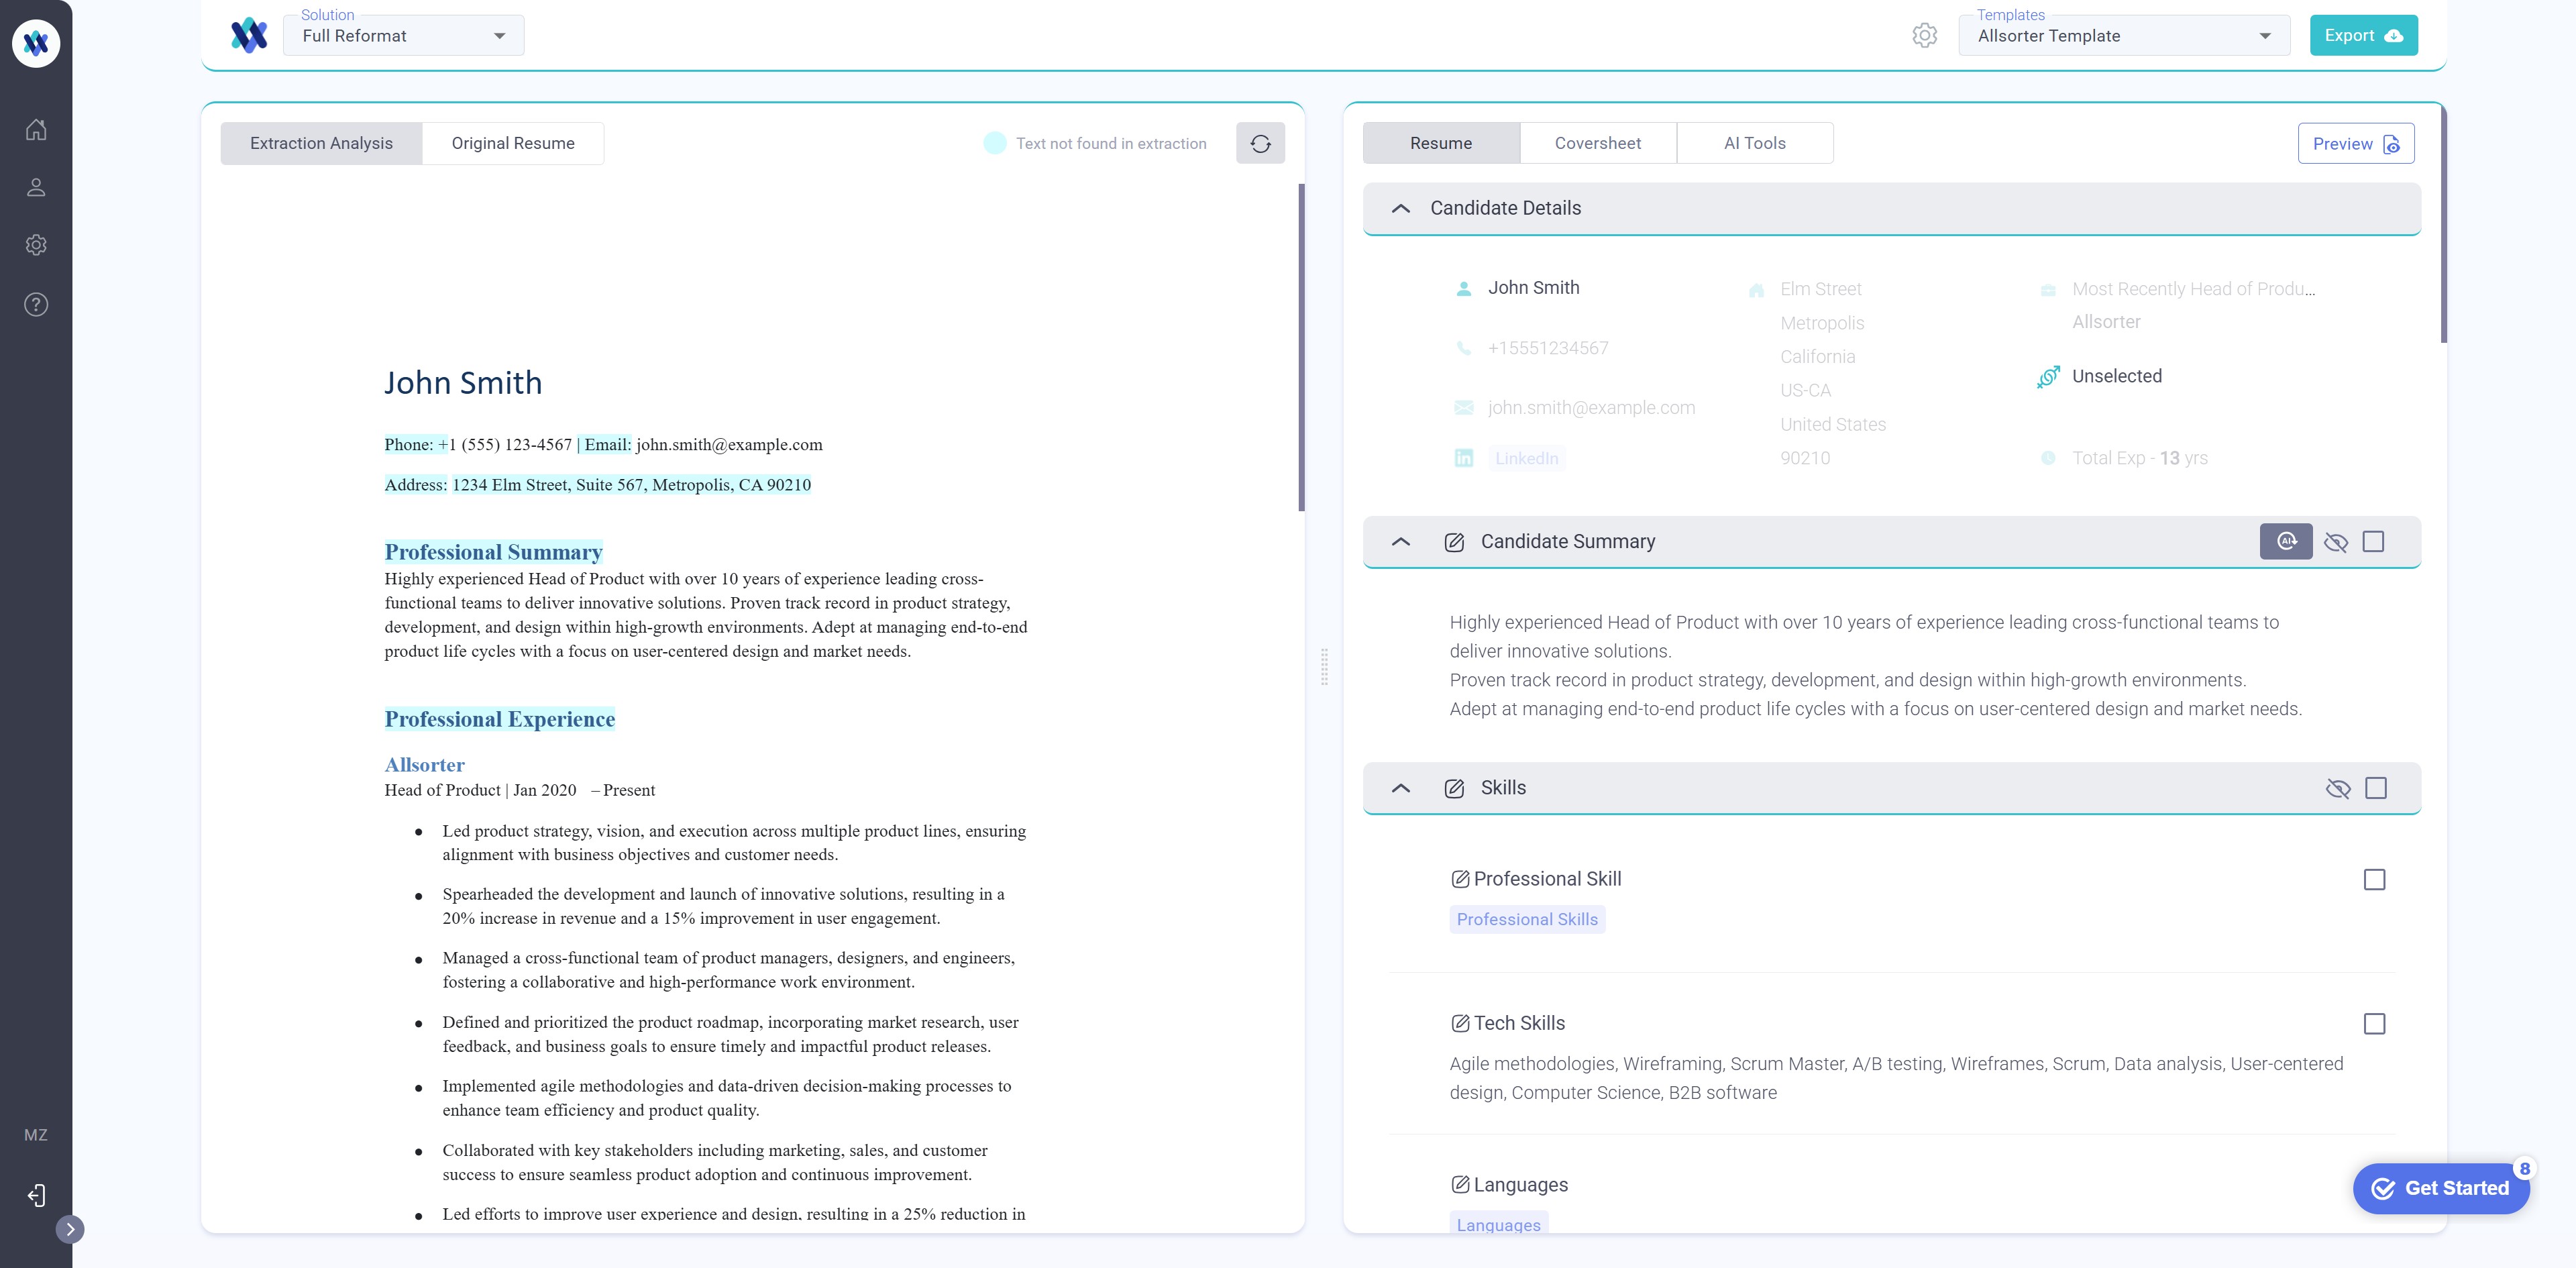Open the help question mark icon
This screenshot has width=2576, height=1268.
coord(36,304)
